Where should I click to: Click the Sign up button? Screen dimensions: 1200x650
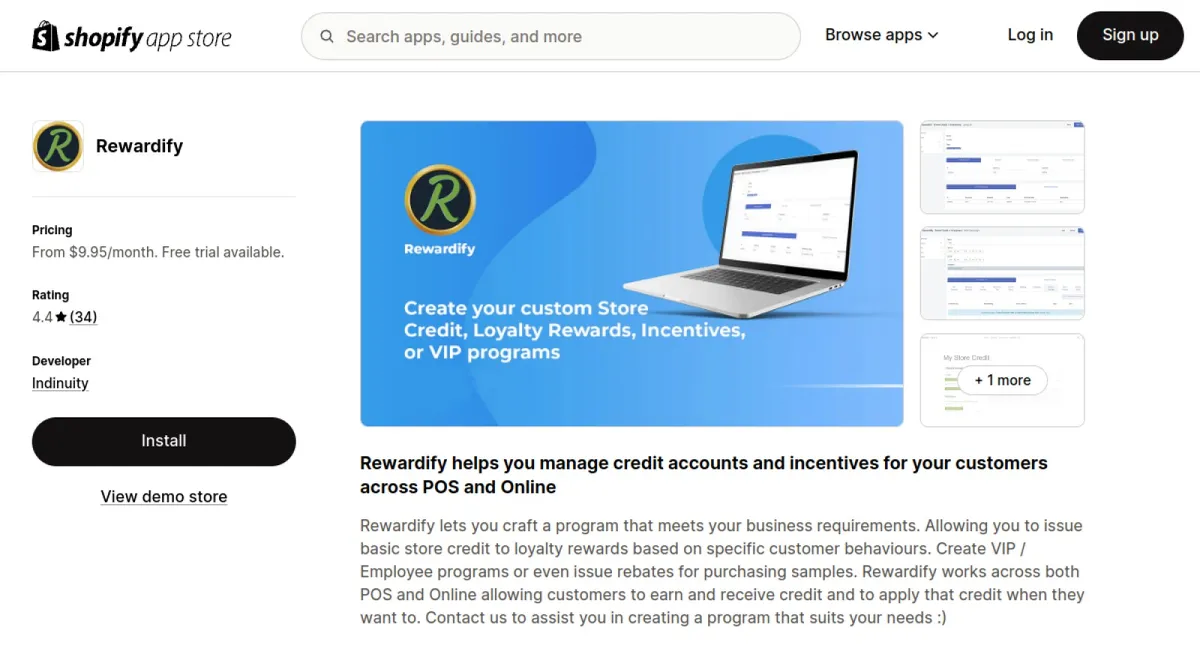coord(1130,35)
